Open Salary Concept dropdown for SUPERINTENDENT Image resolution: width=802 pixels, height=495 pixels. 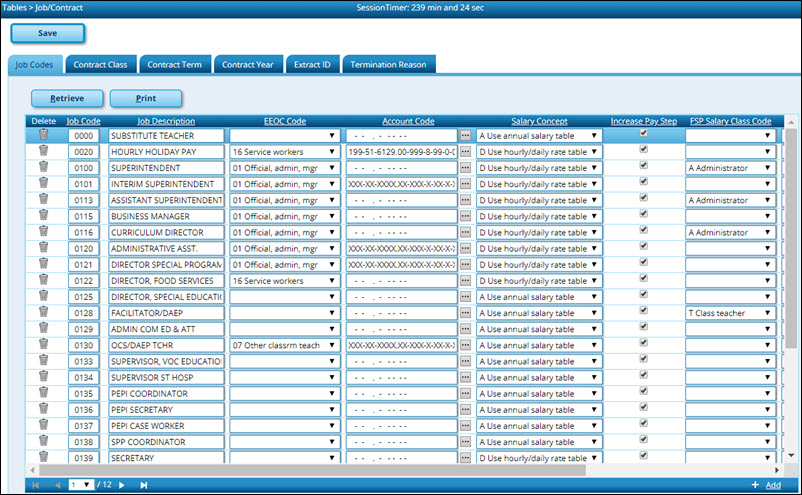539,168
